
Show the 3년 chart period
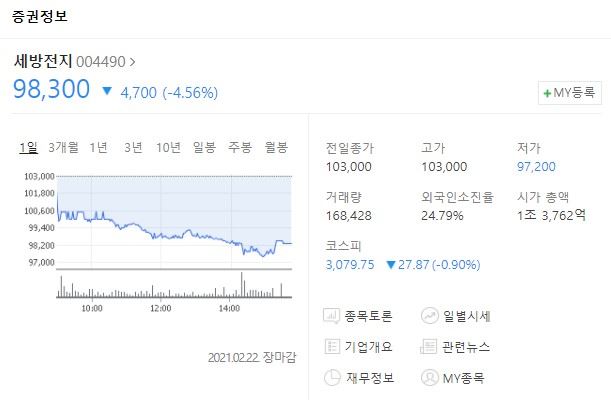pos(133,147)
